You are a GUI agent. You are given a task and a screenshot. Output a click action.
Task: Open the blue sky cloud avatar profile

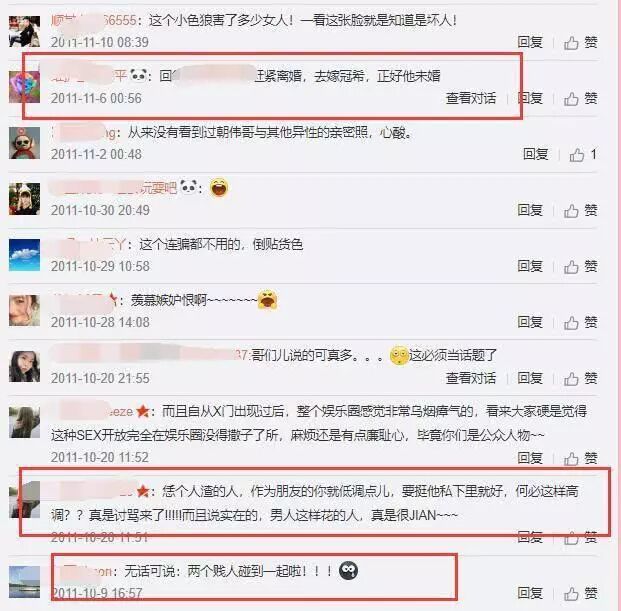click(x=25, y=255)
